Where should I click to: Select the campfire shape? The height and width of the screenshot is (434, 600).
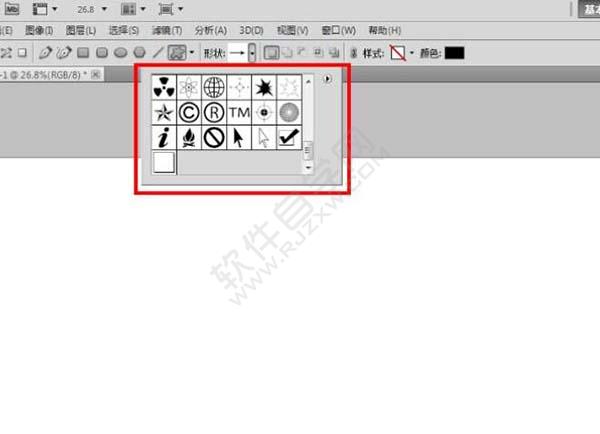189,137
